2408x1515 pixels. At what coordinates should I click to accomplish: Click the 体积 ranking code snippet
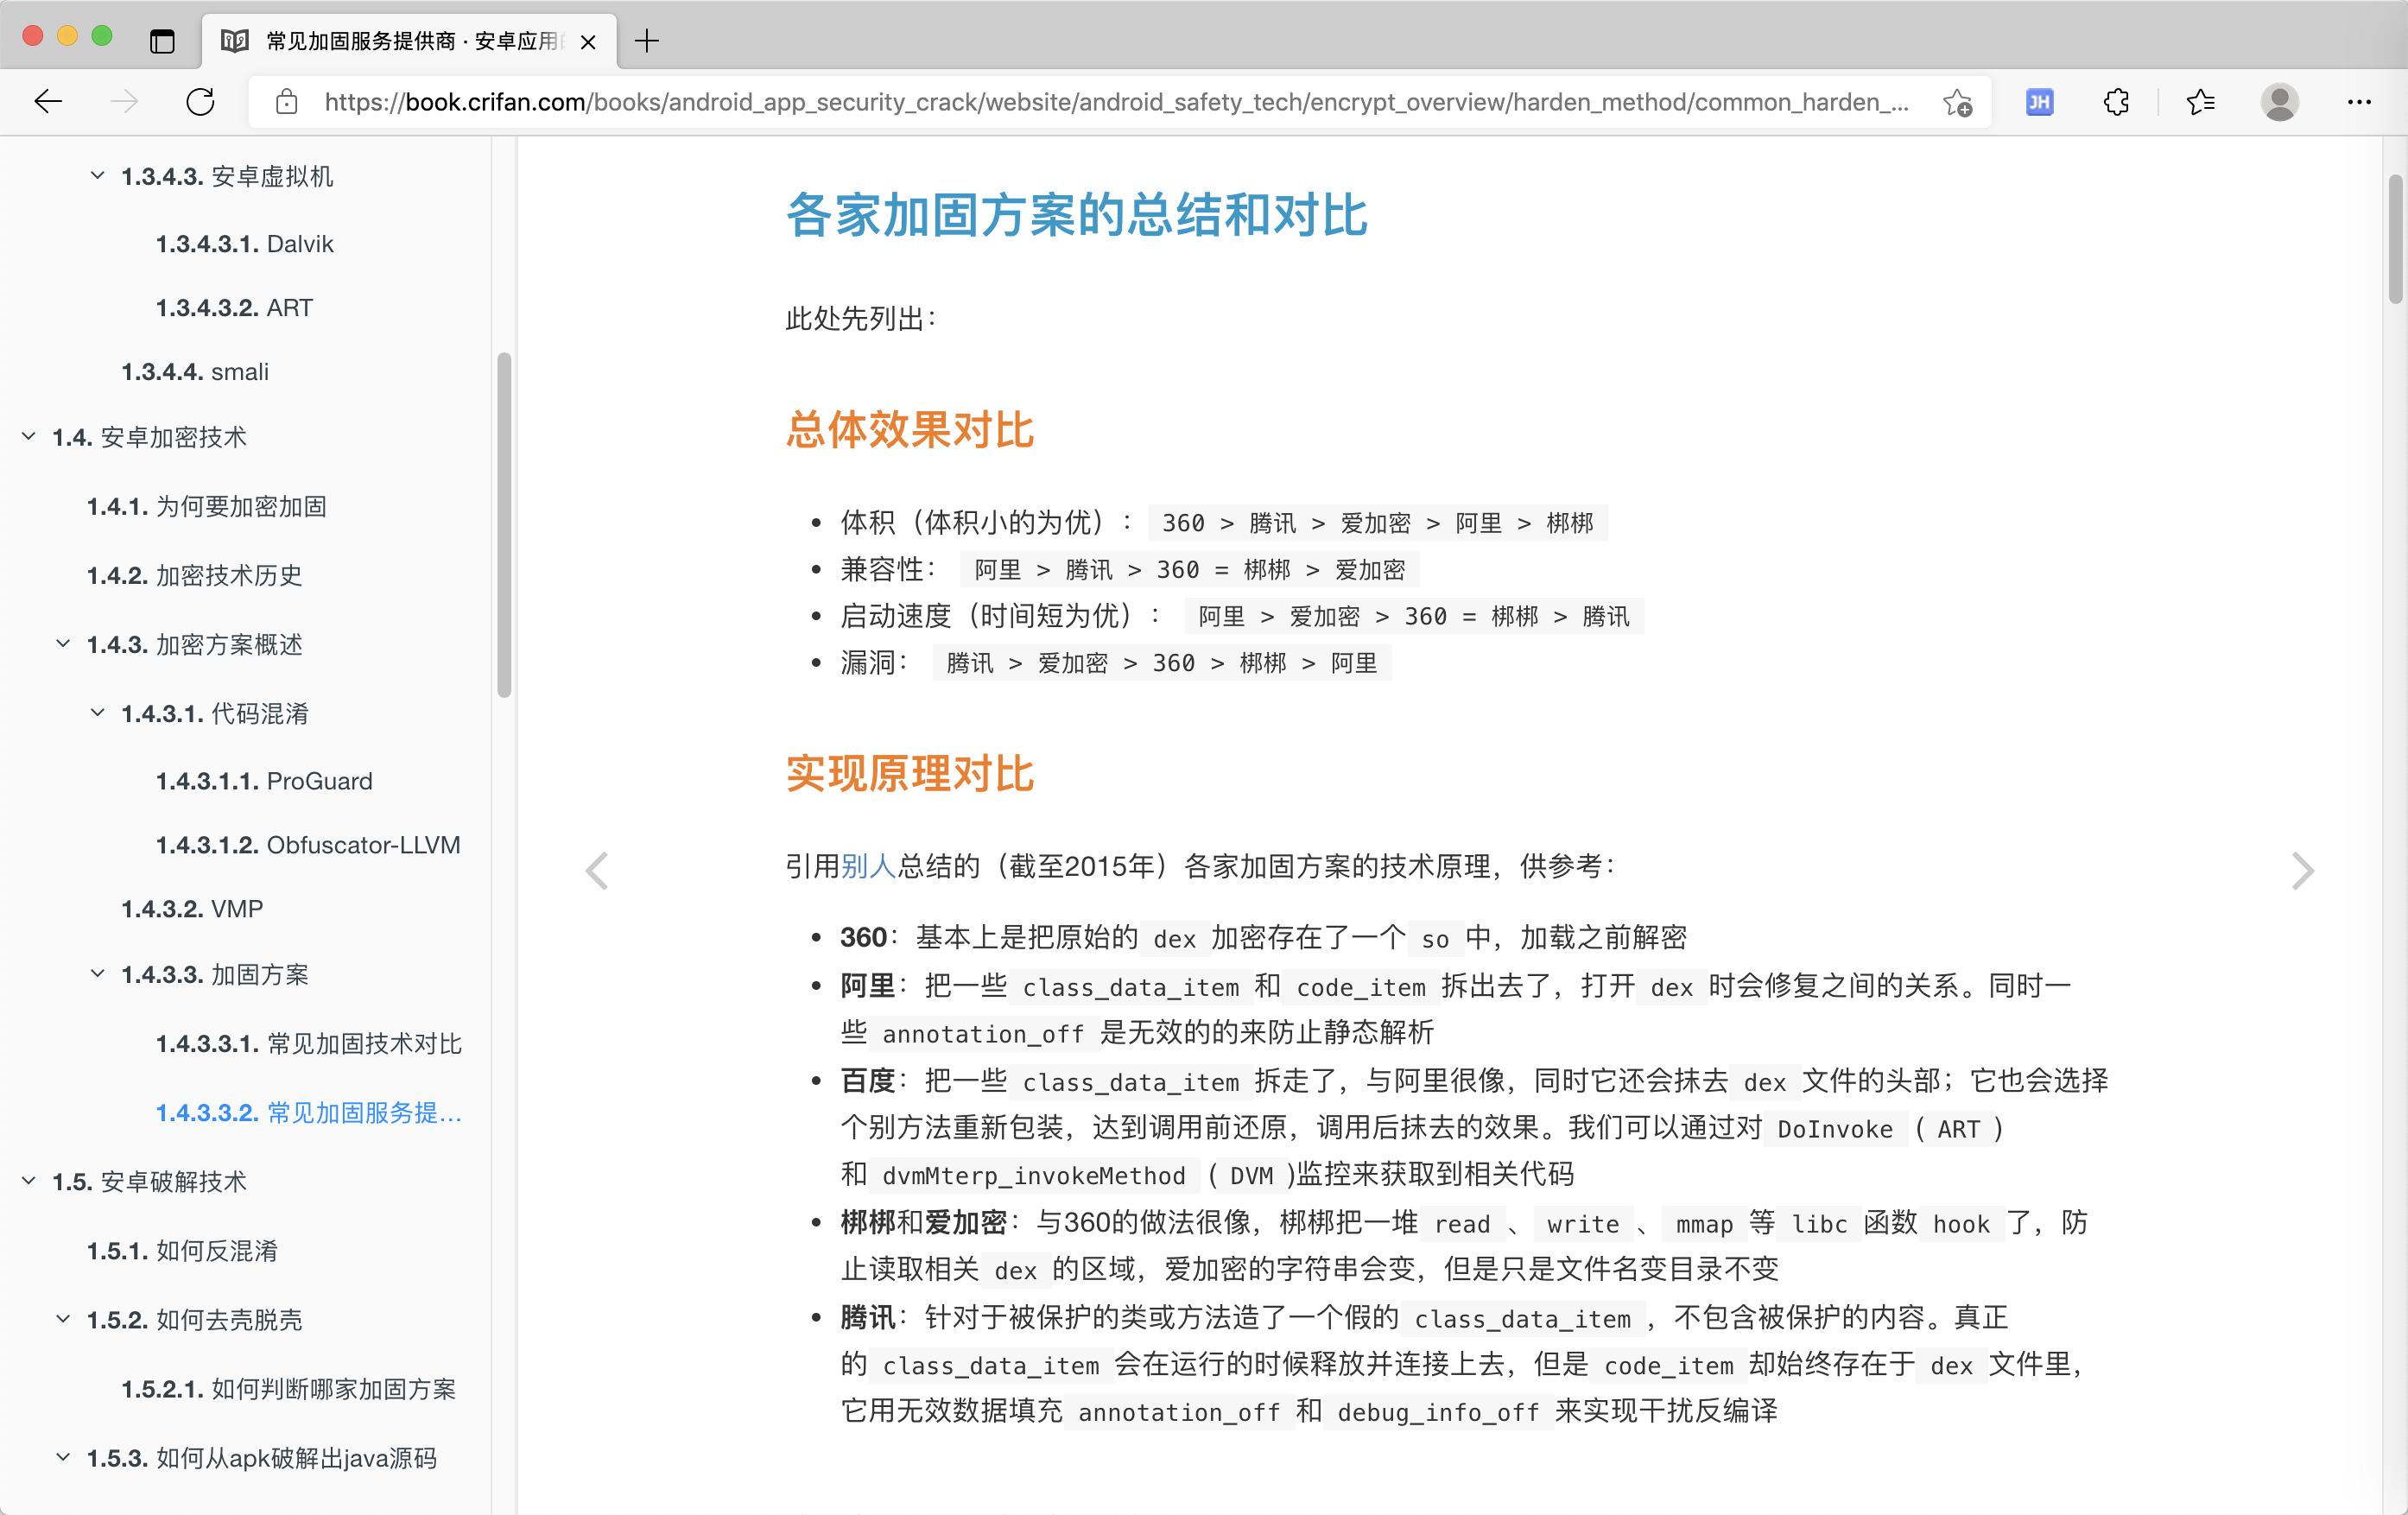pos(1378,523)
